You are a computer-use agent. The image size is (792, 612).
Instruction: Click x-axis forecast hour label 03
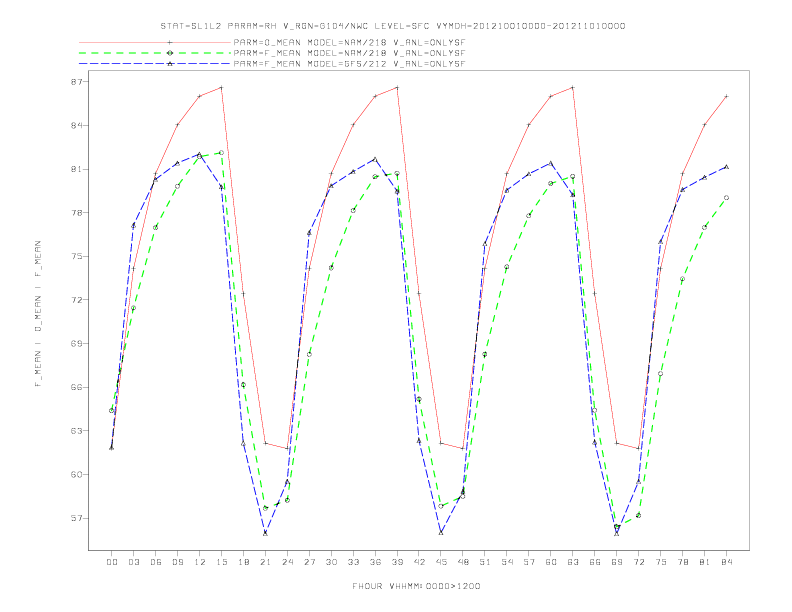(x=133, y=562)
